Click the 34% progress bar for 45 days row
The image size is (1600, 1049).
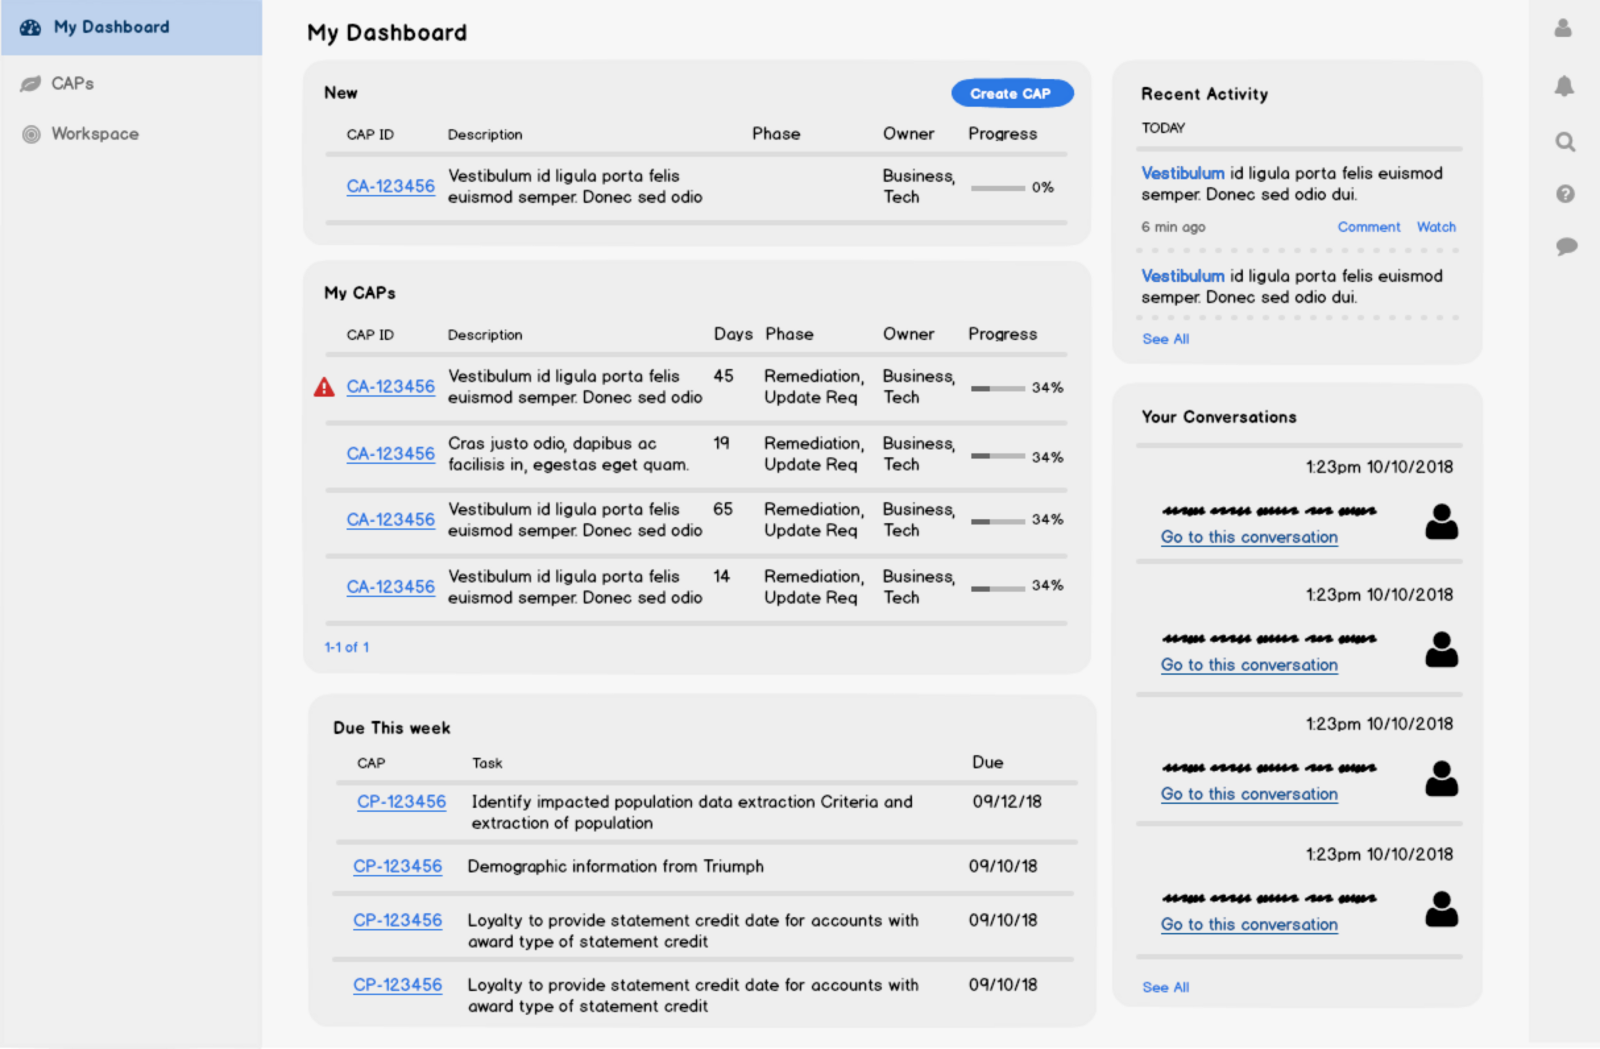(997, 388)
